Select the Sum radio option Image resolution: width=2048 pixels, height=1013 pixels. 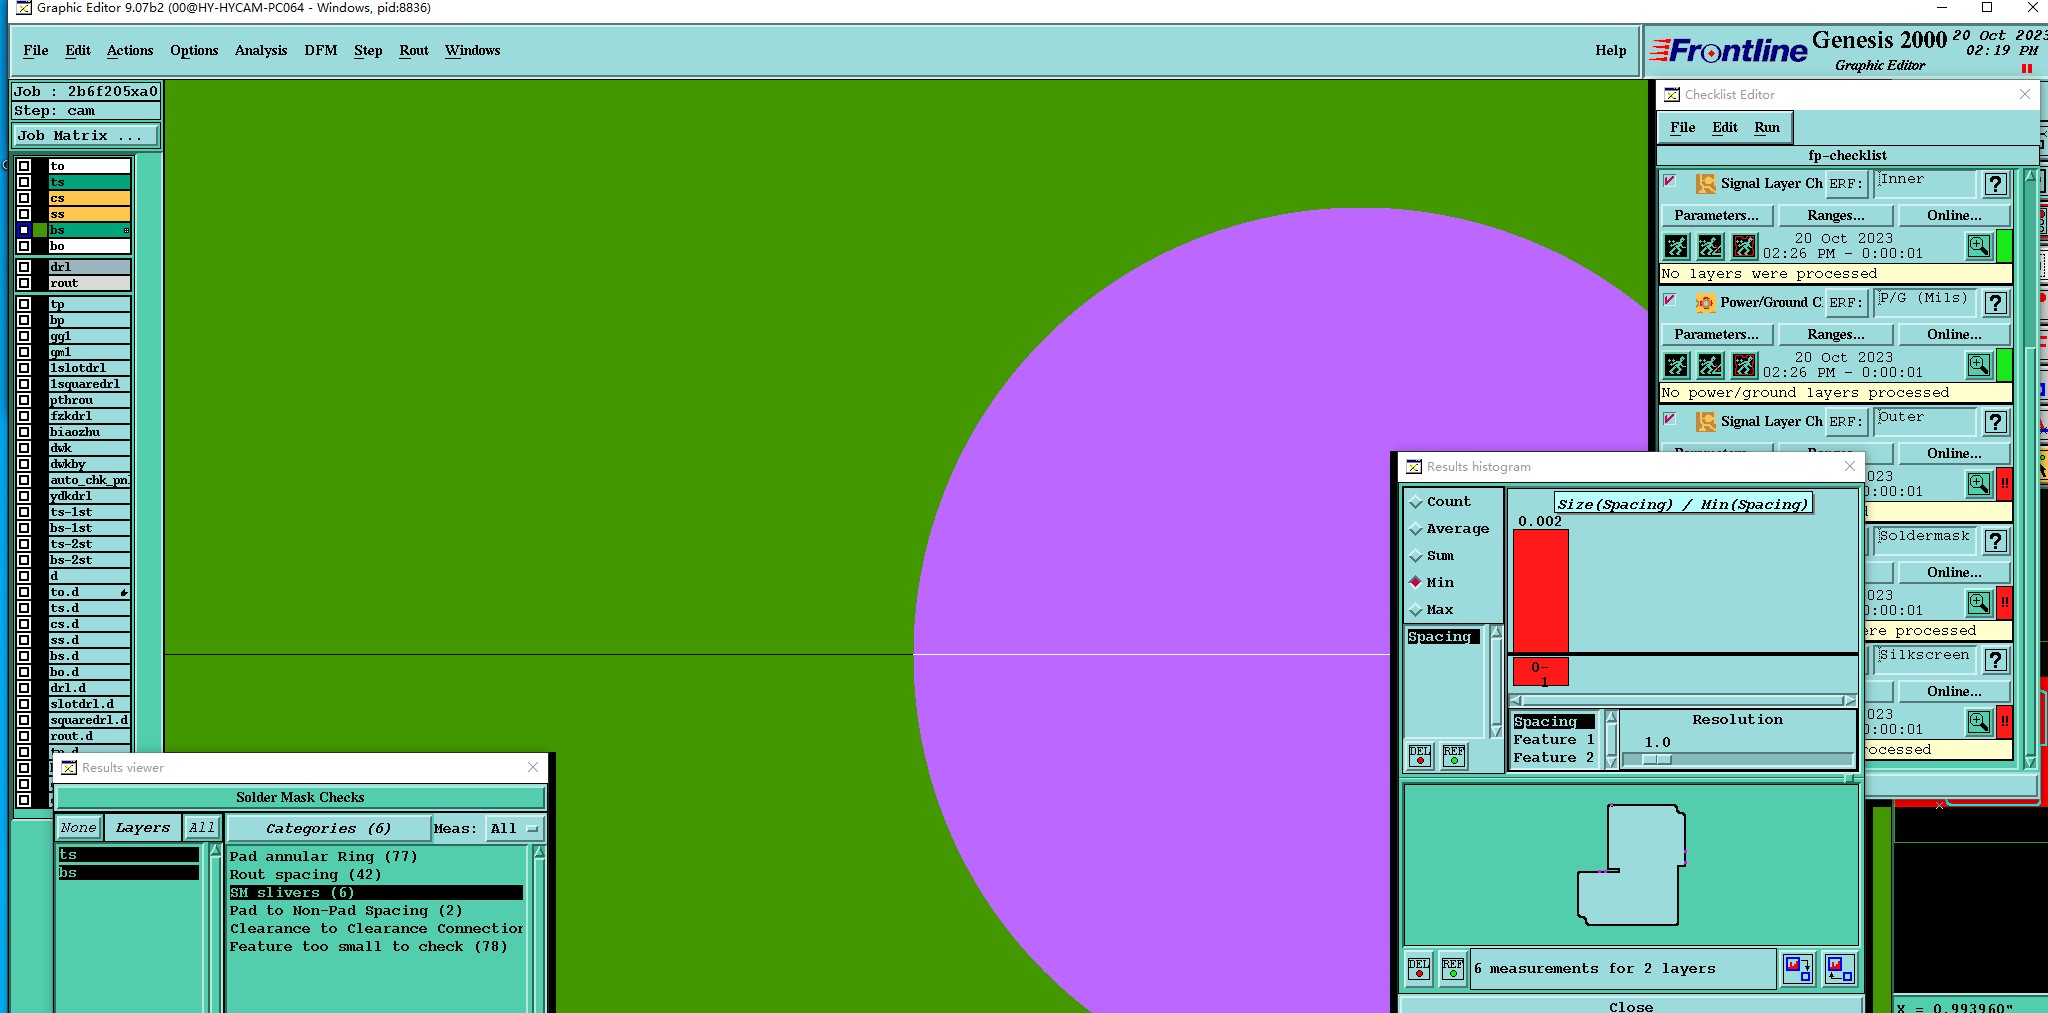coord(1432,556)
